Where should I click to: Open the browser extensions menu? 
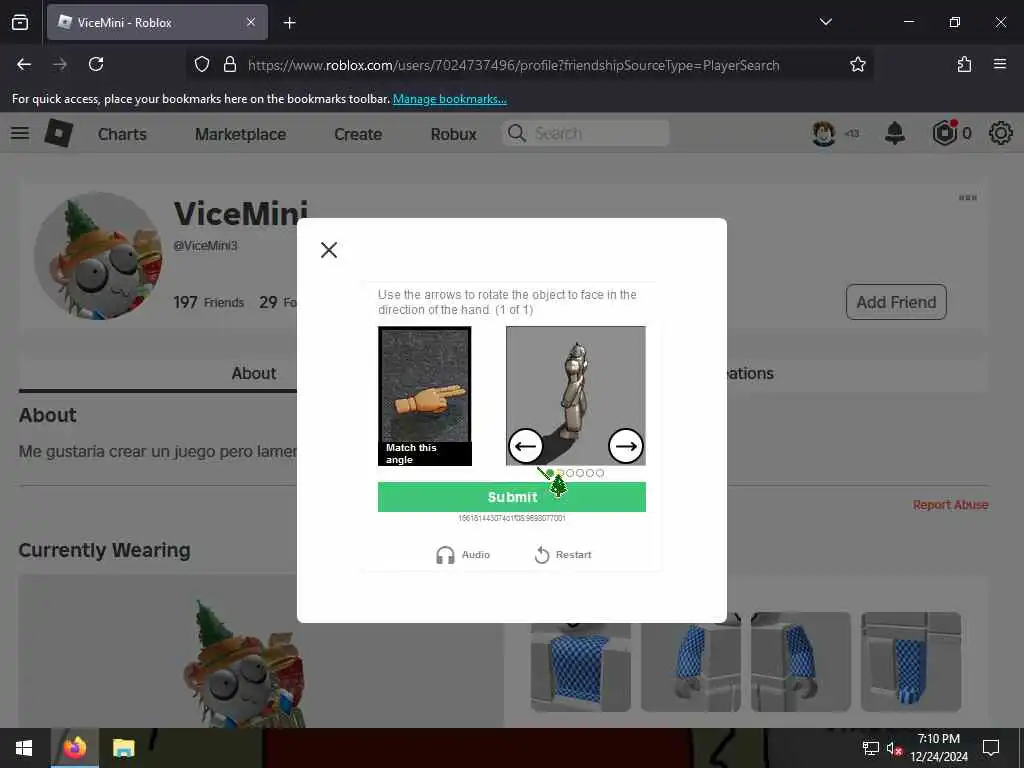[964, 64]
